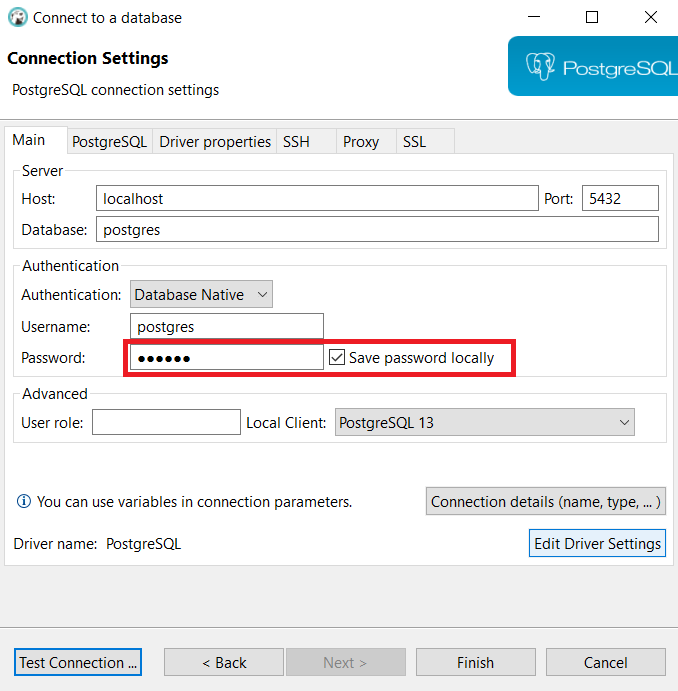Minimize the connection dialog window
Screen dimensions: 678x691
(x=533, y=17)
